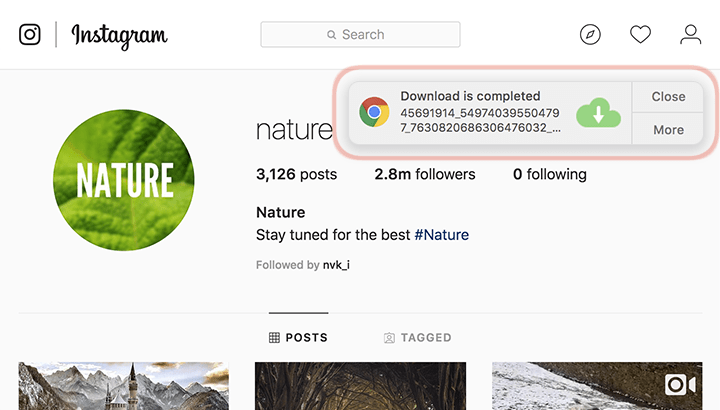Click the downloaded file name text
This screenshot has height=410, width=720.
point(480,120)
